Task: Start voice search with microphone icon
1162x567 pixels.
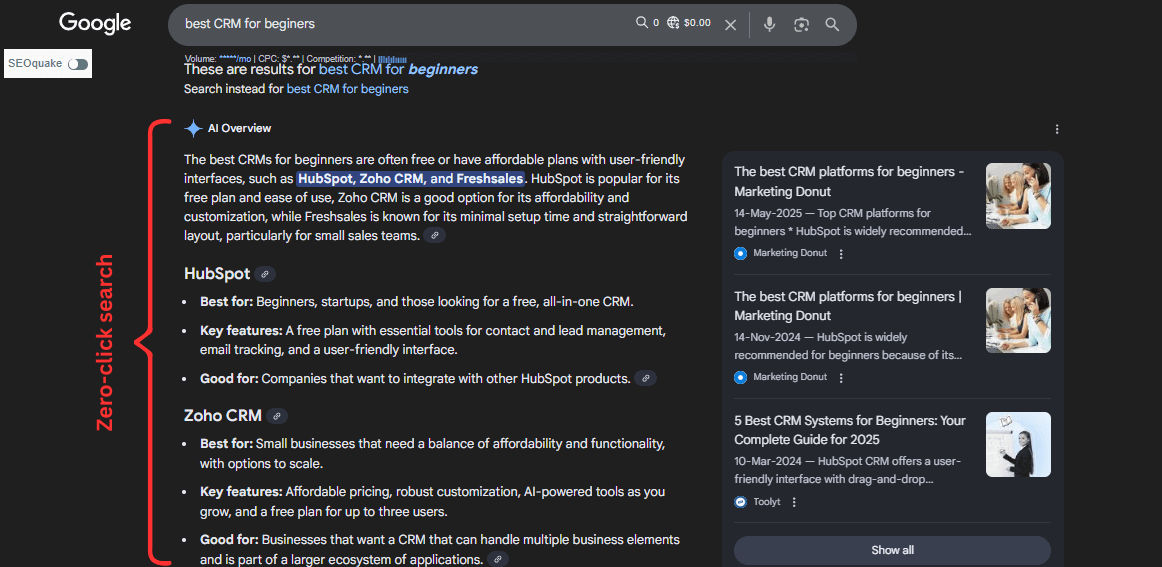Action: point(769,24)
